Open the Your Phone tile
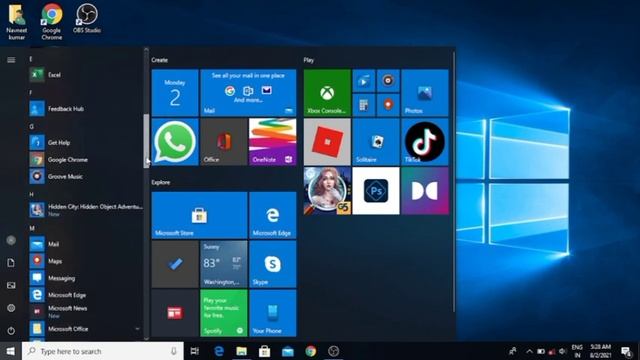This screenshot has width=640, height=360. coord(273,313)
